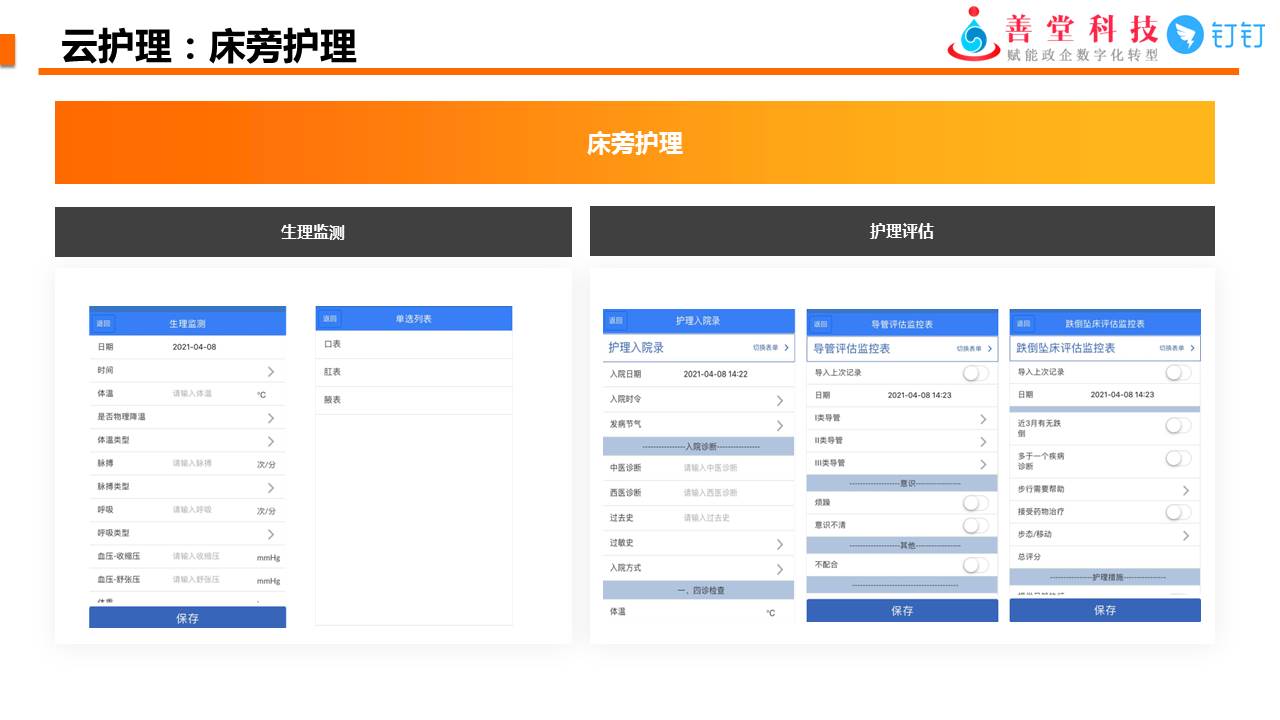This screenshot has height=720, width=1280.
Task: Tap 返回 in the 生理监测 header
Action: click(103, 324)
